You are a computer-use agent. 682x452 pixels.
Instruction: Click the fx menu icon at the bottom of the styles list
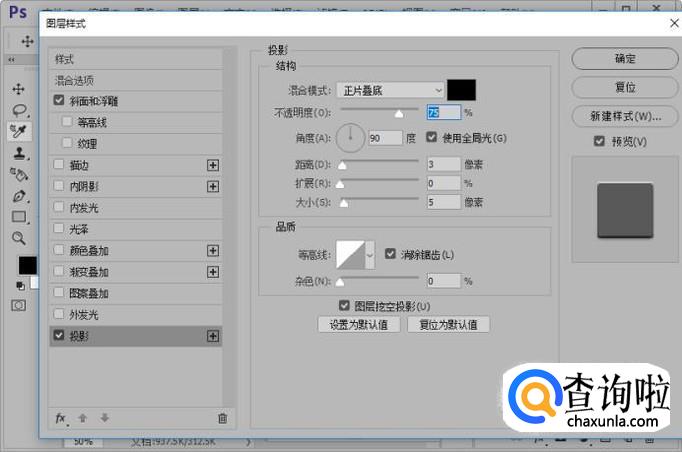click(60, 418)
